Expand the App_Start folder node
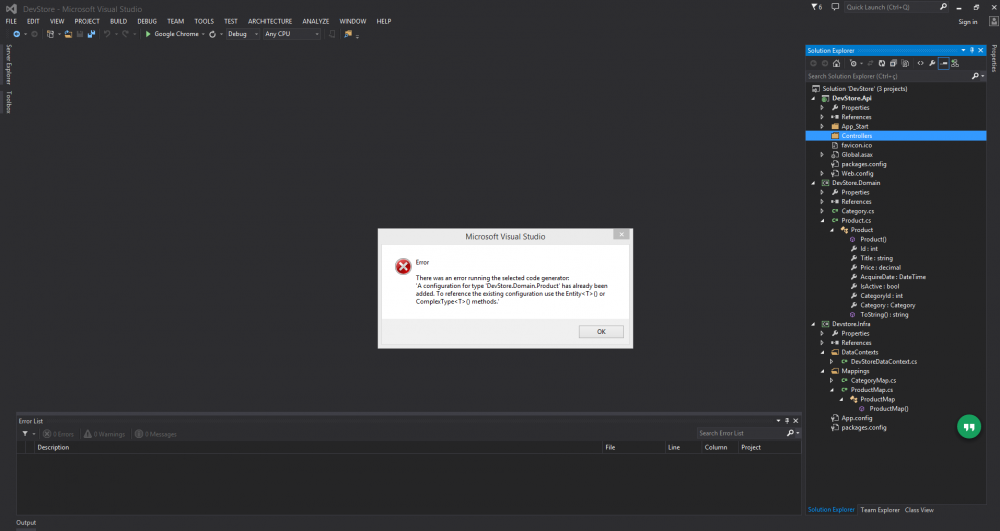The width and height of the screenshot is (1000, 531). 822,126
